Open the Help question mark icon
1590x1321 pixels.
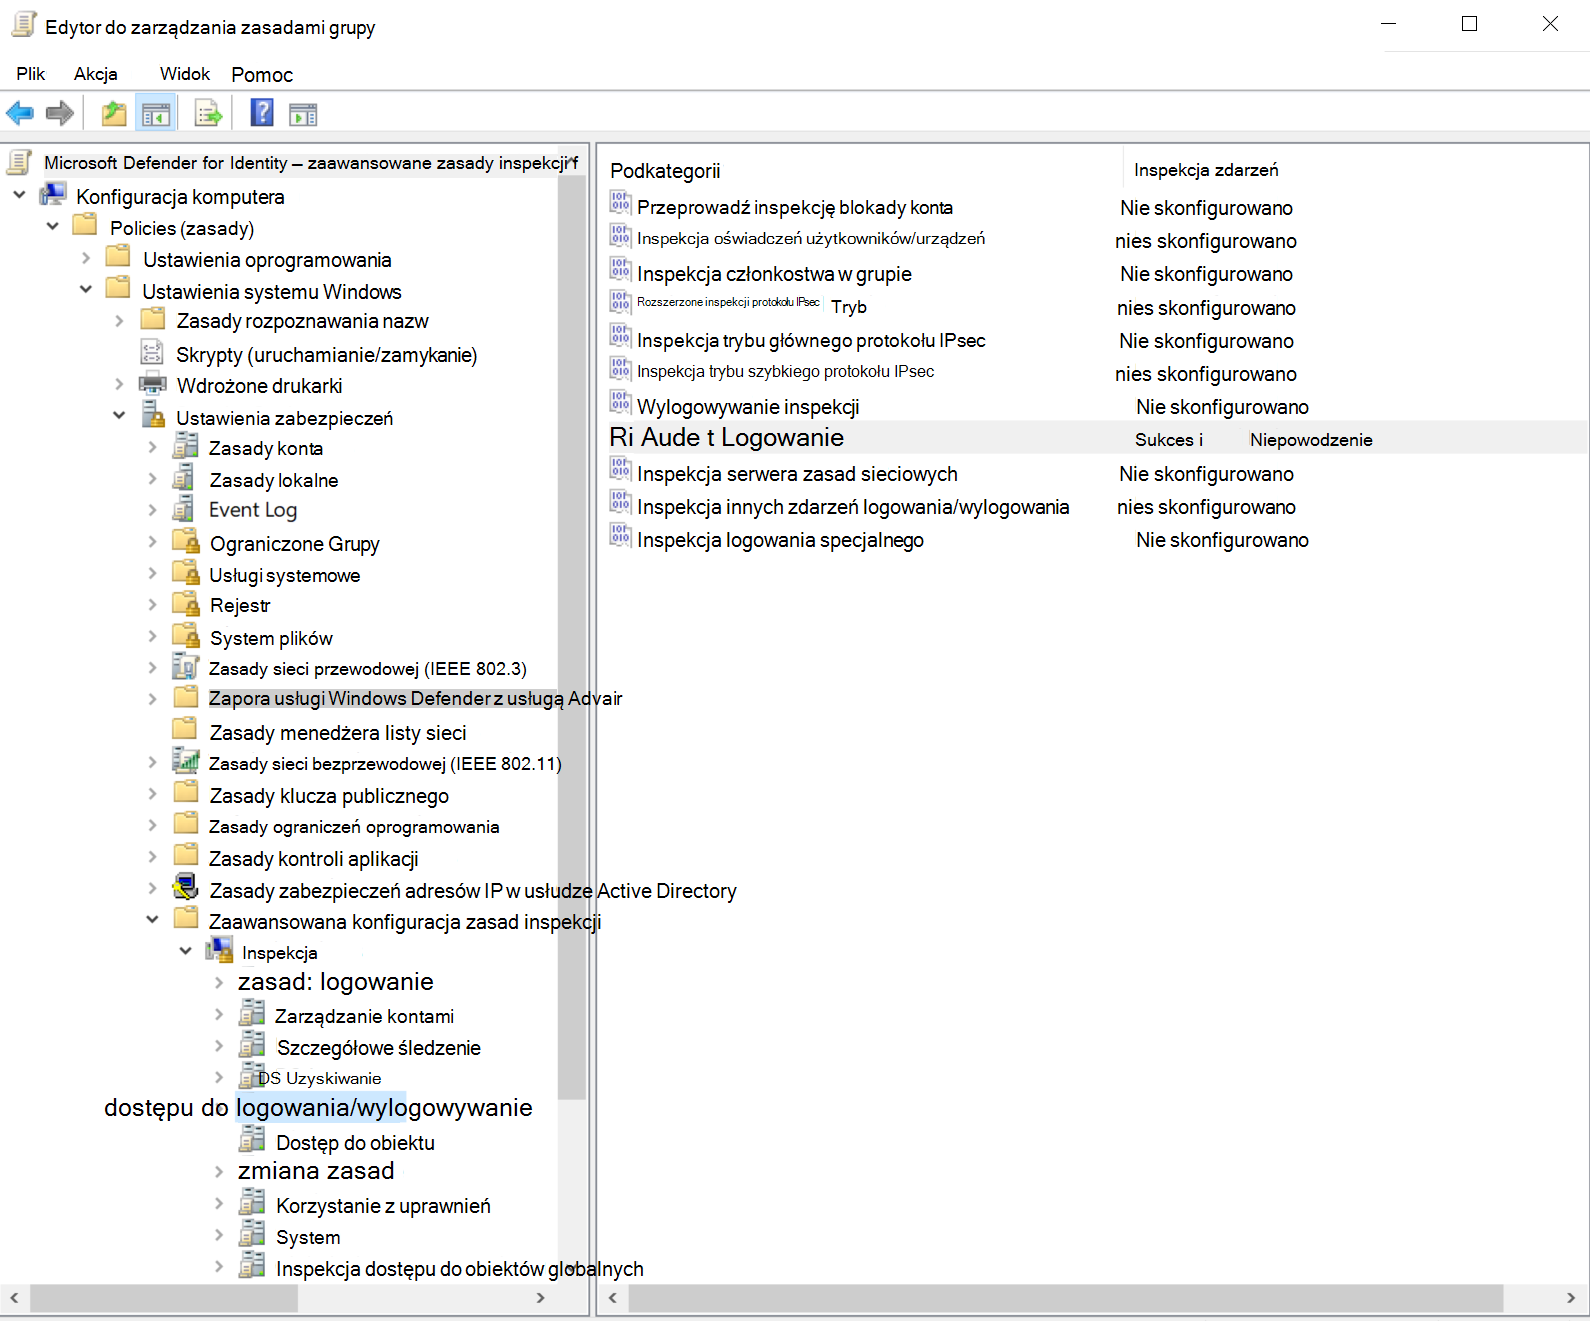point(262,112)
